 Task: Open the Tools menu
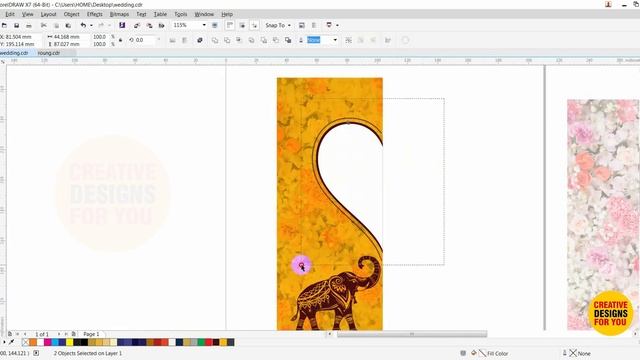180,14
